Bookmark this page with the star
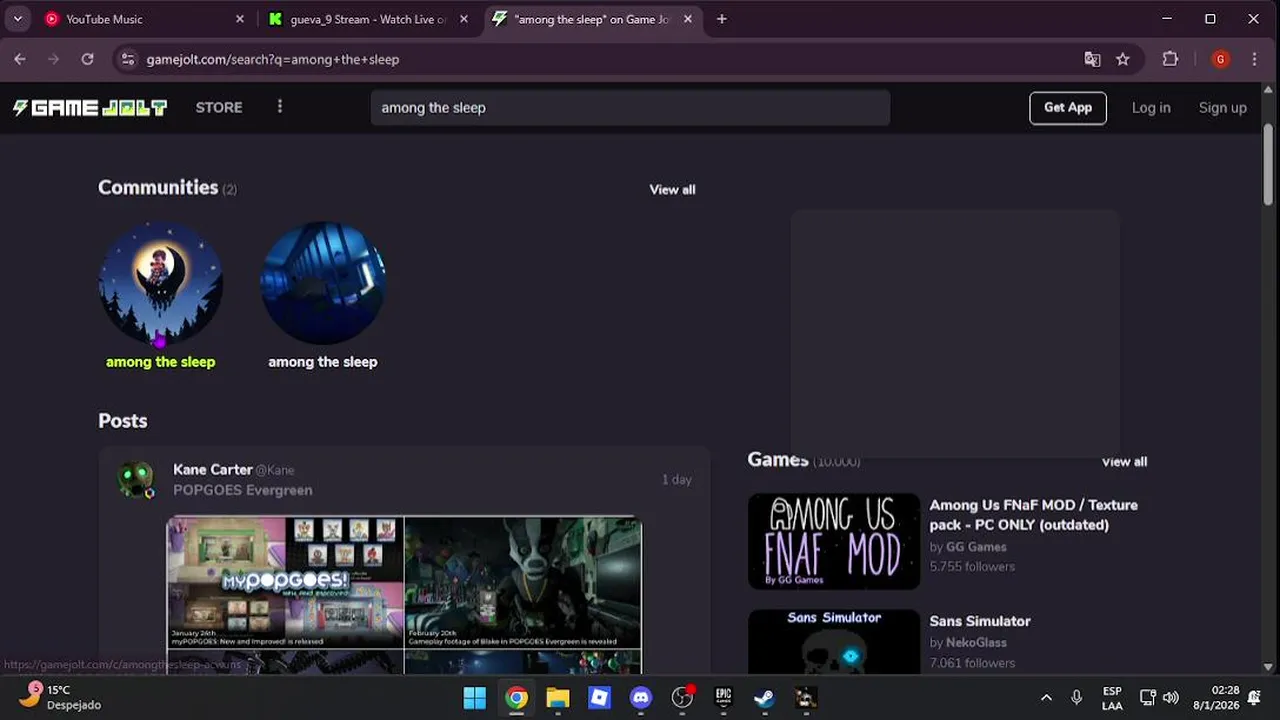 point(1123,59)
